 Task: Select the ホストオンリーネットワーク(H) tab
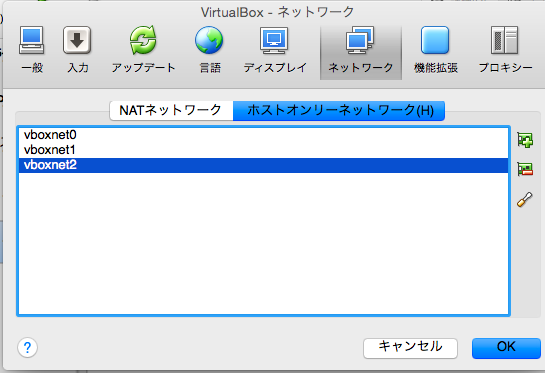coord(339,111)
